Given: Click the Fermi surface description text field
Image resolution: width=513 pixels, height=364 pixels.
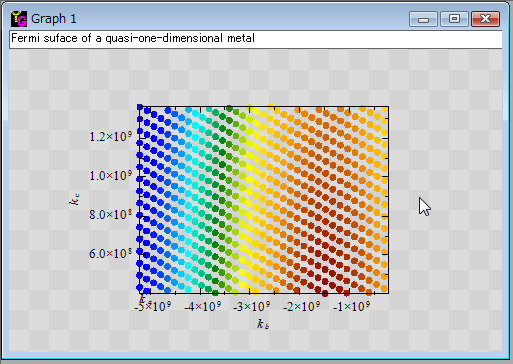Looking at the screenshot, I should click(256, 39).
